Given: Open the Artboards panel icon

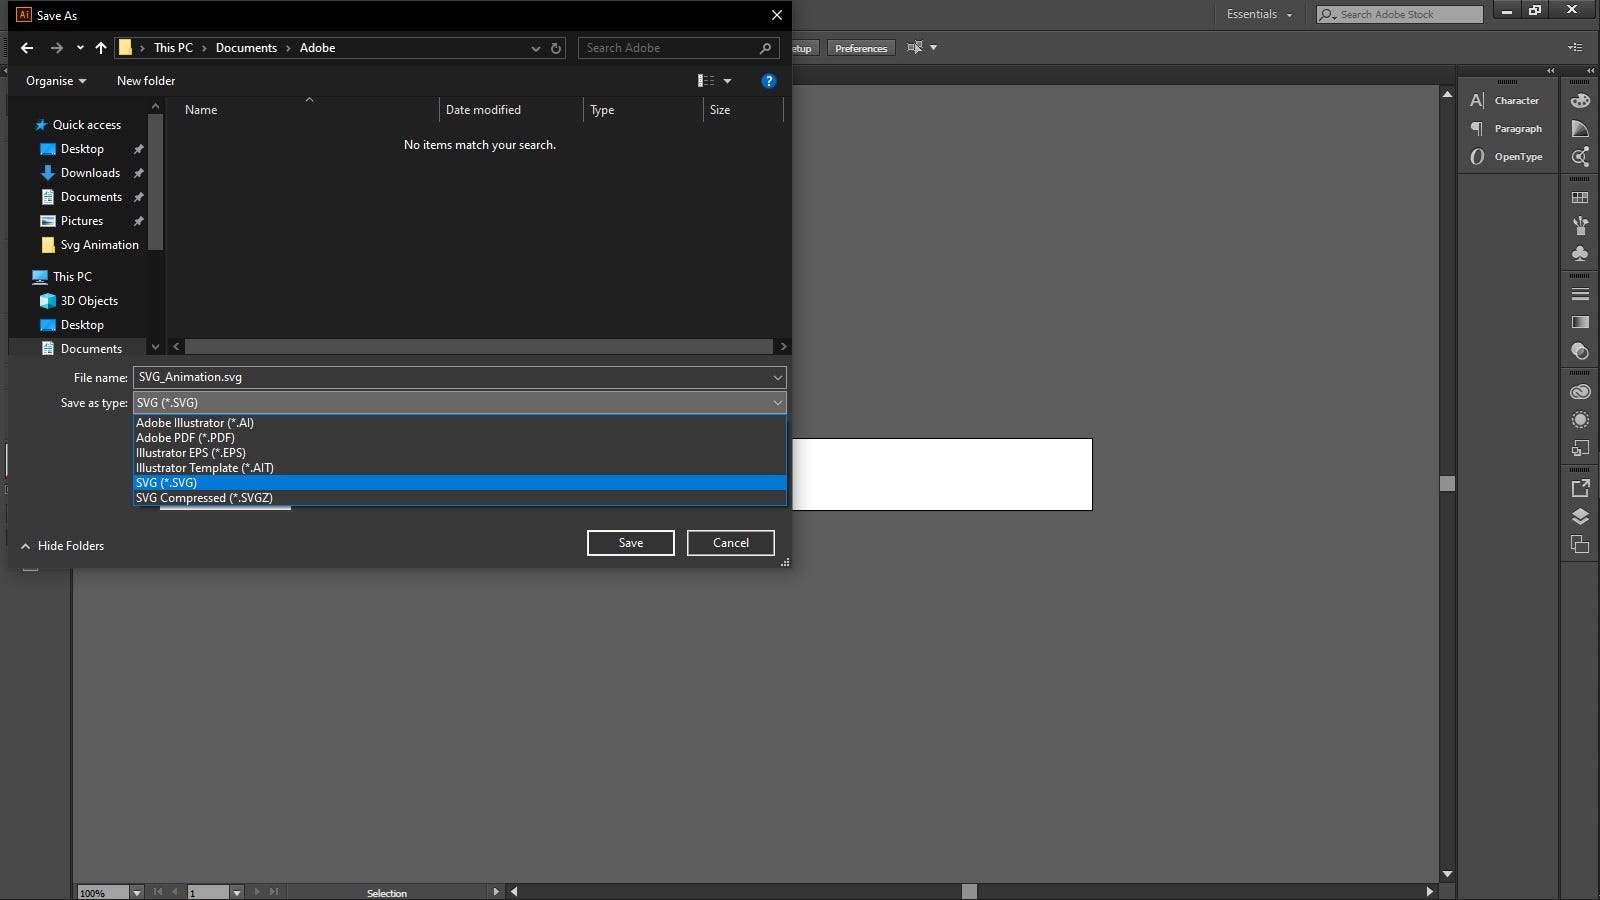Looking at the screenshot, I should [x=1580, y=544].
